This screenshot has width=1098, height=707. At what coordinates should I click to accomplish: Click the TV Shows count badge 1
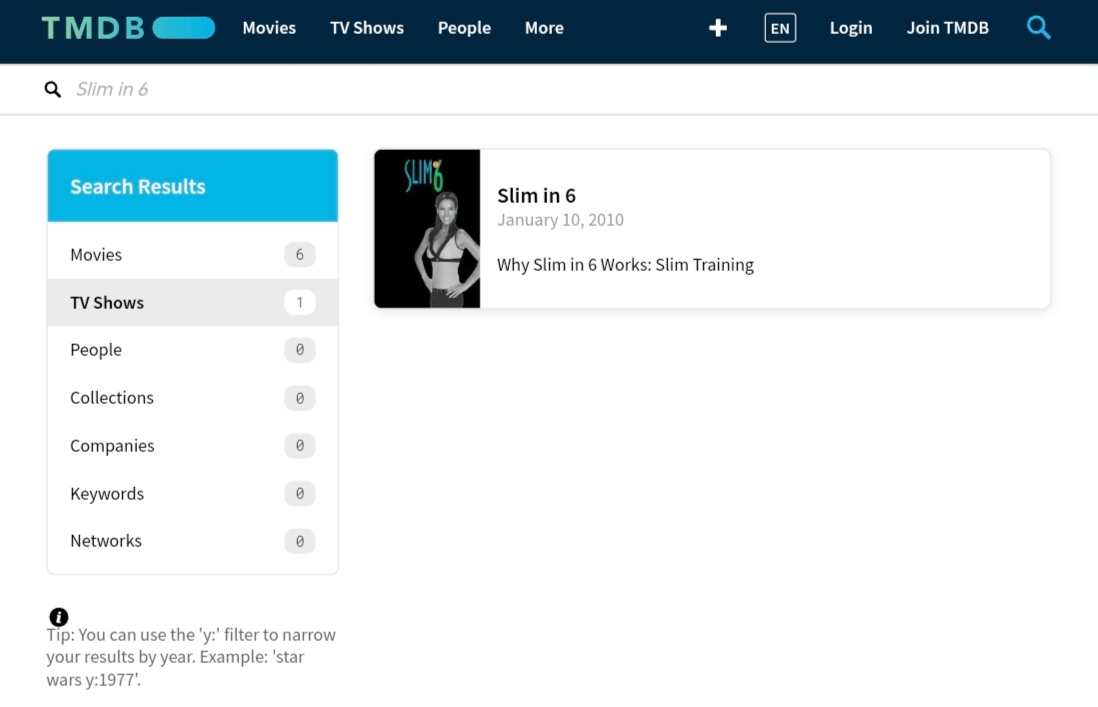pyautogui.click(x=300, y=302)
